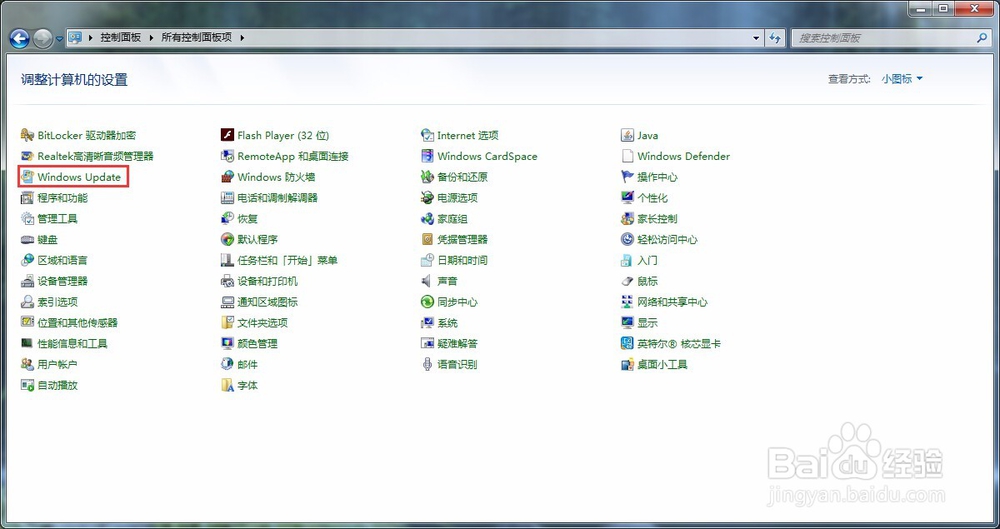Image resolution: width=1000 pixels, height=529 pixels.
Task: Expand the arrow after 所有控制面板项 breadcrumb
Action: coord(242,38)
